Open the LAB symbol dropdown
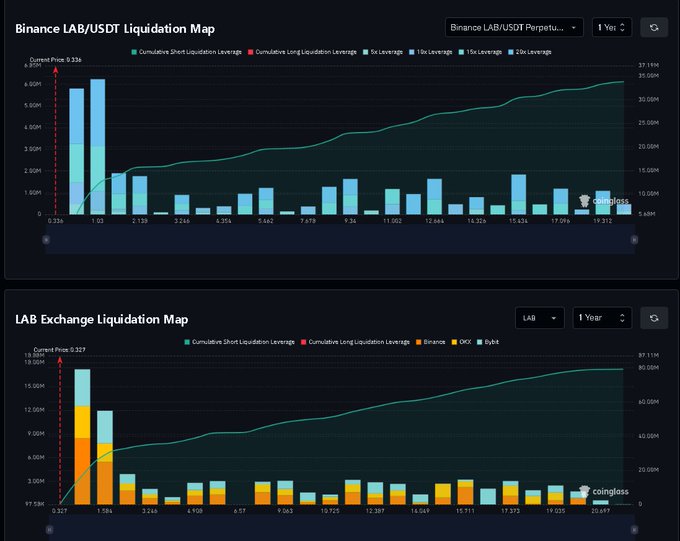Screen dimensions: 680x541 click(x=539, y=318)
